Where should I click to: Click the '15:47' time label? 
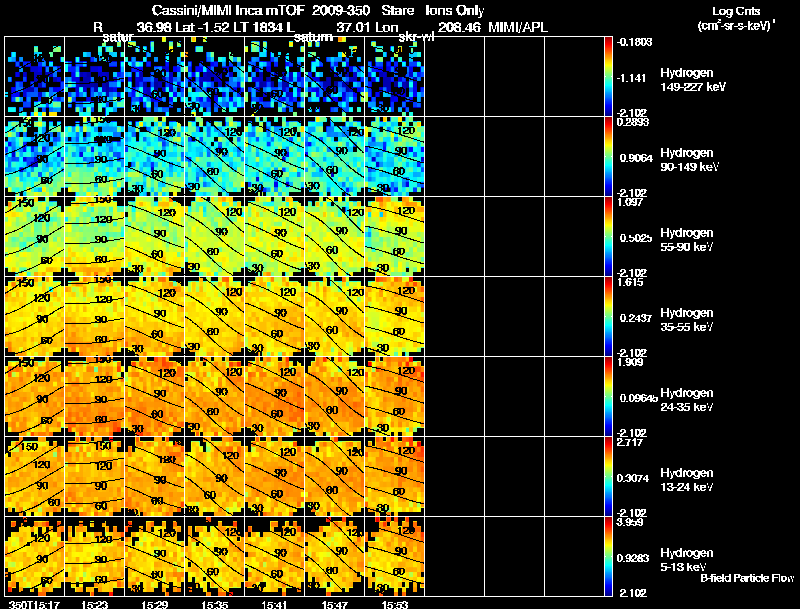pyautogui.click(x=335, y=604)
